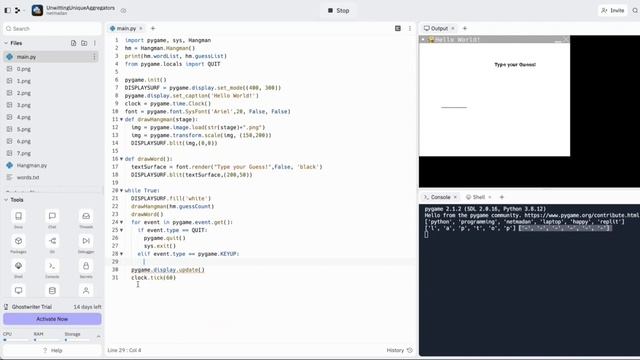Click the UnwittingUniqueAggregators repl avatar
The height and width of the screenshot is (360, 640).
coord(37,10)
